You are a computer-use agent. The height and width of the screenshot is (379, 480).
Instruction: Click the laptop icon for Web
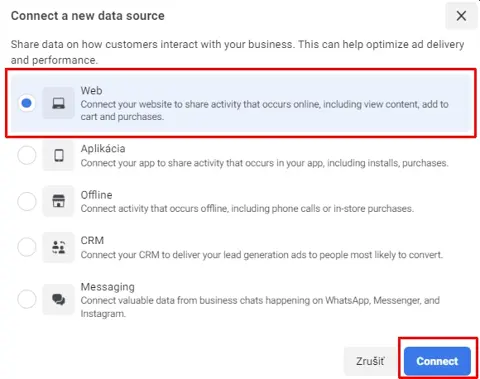pos(58,103)
